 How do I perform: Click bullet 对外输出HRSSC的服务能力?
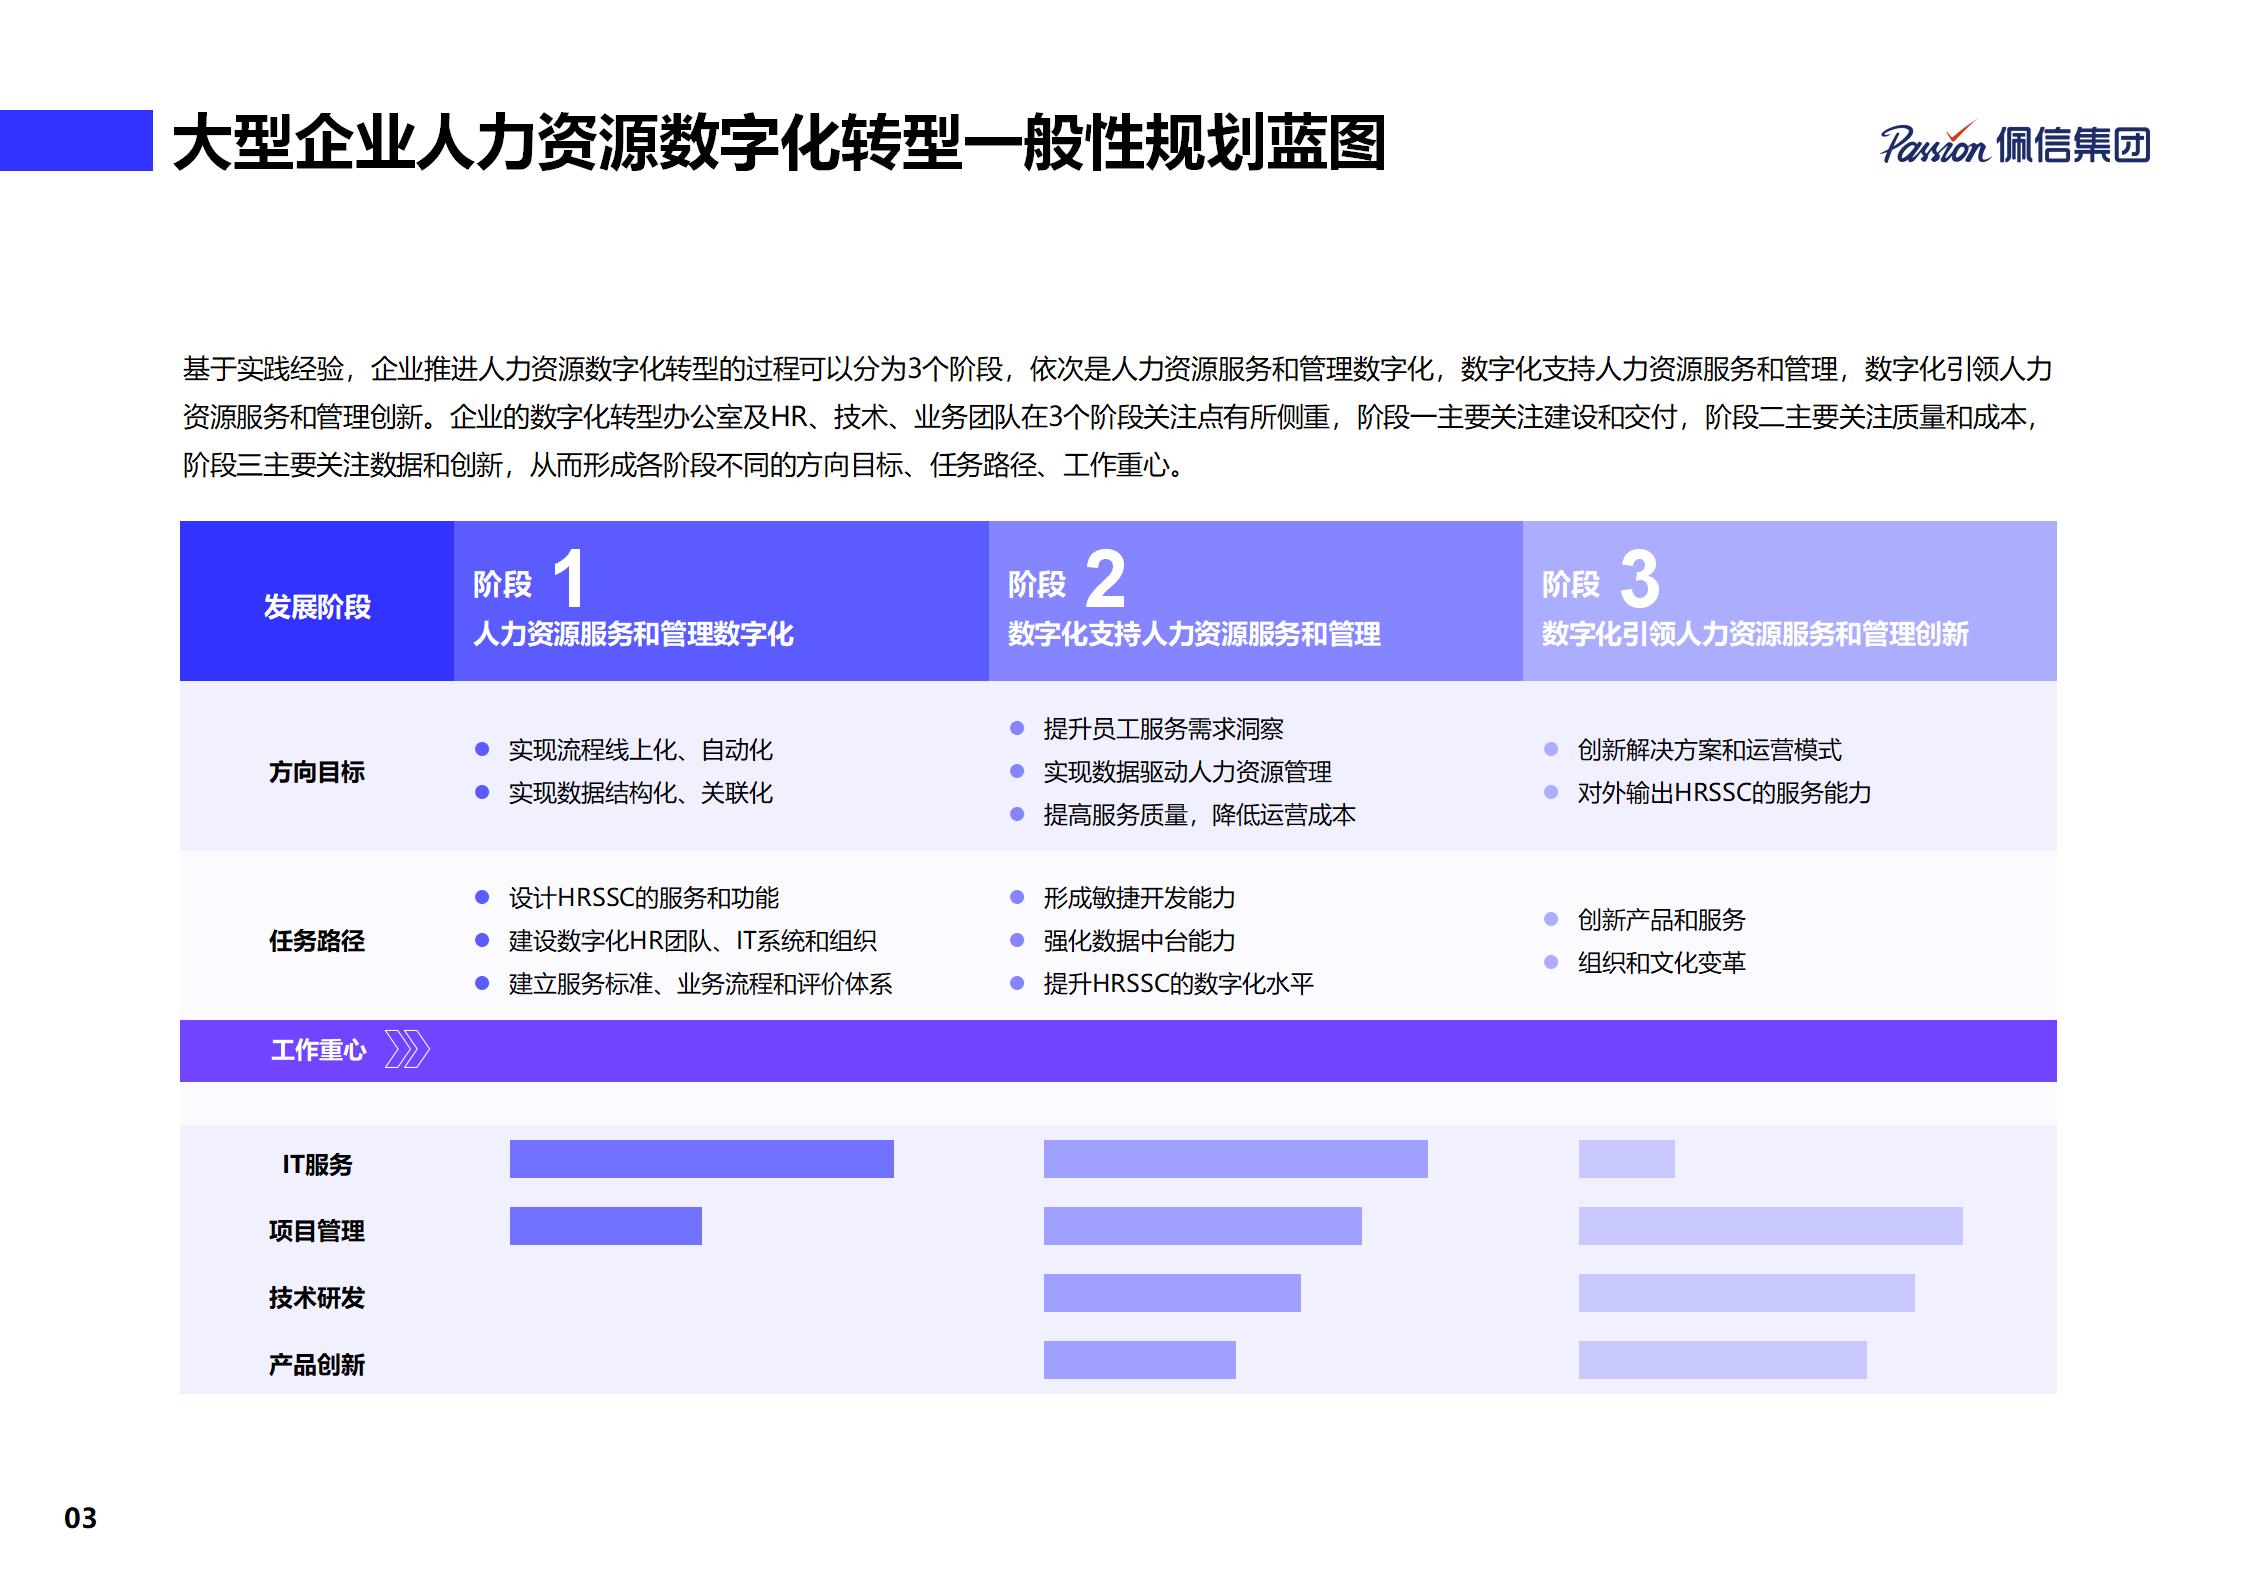click(x=1723, y=793)
